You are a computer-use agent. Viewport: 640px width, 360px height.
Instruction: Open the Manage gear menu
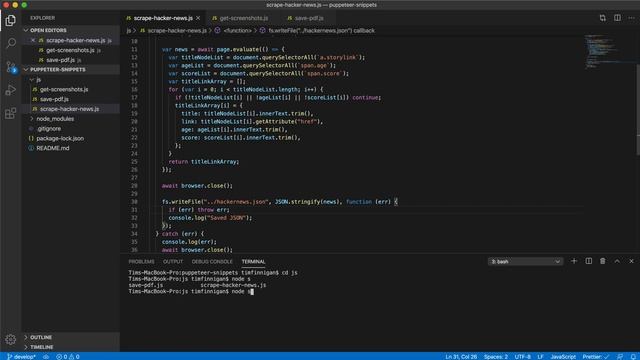coord(11,339)
